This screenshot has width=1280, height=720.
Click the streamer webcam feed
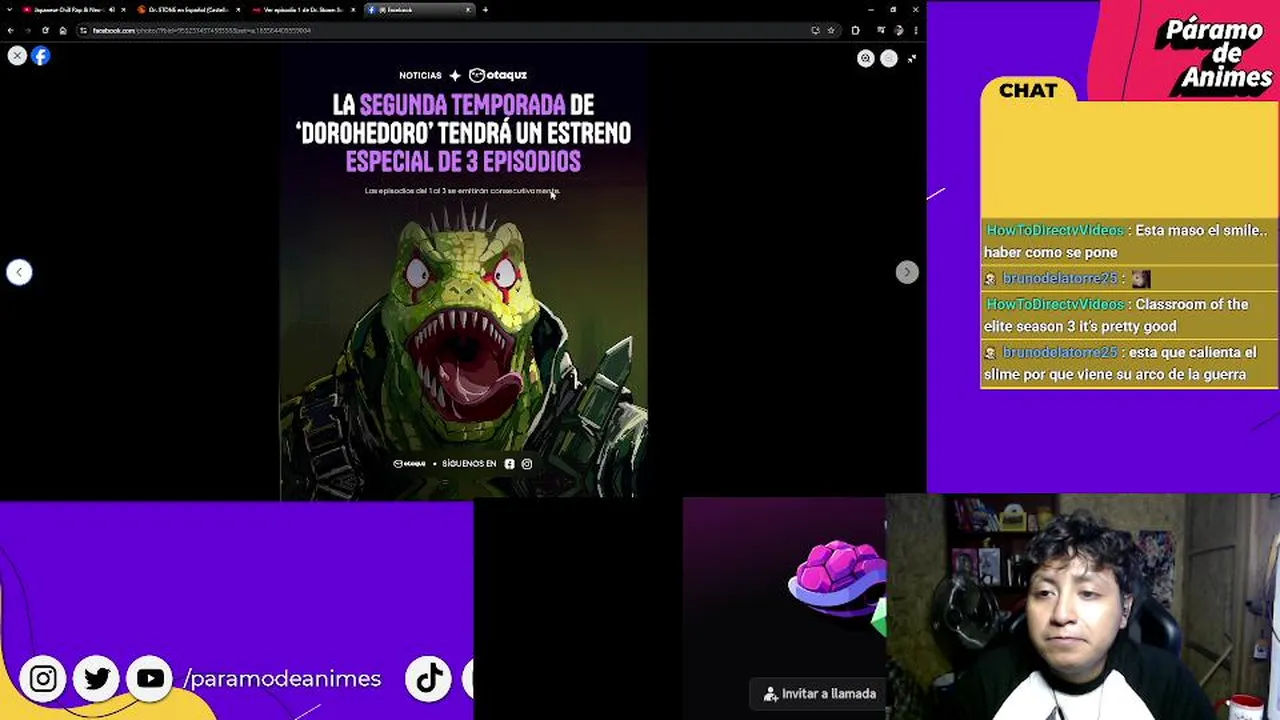tap(1082, 606)
